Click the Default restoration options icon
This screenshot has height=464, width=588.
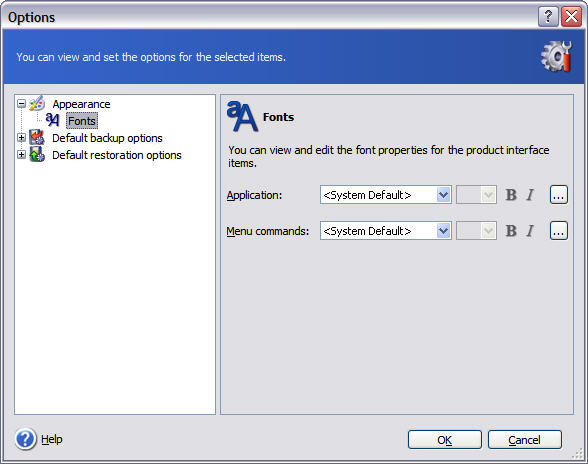(37, 155)
